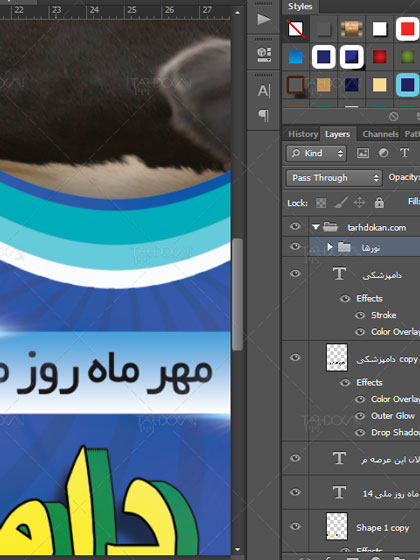Click the clear style no-entry icon
Viewport: 420px width, 560px height.
pyautogui.click(x=394, y=116)
